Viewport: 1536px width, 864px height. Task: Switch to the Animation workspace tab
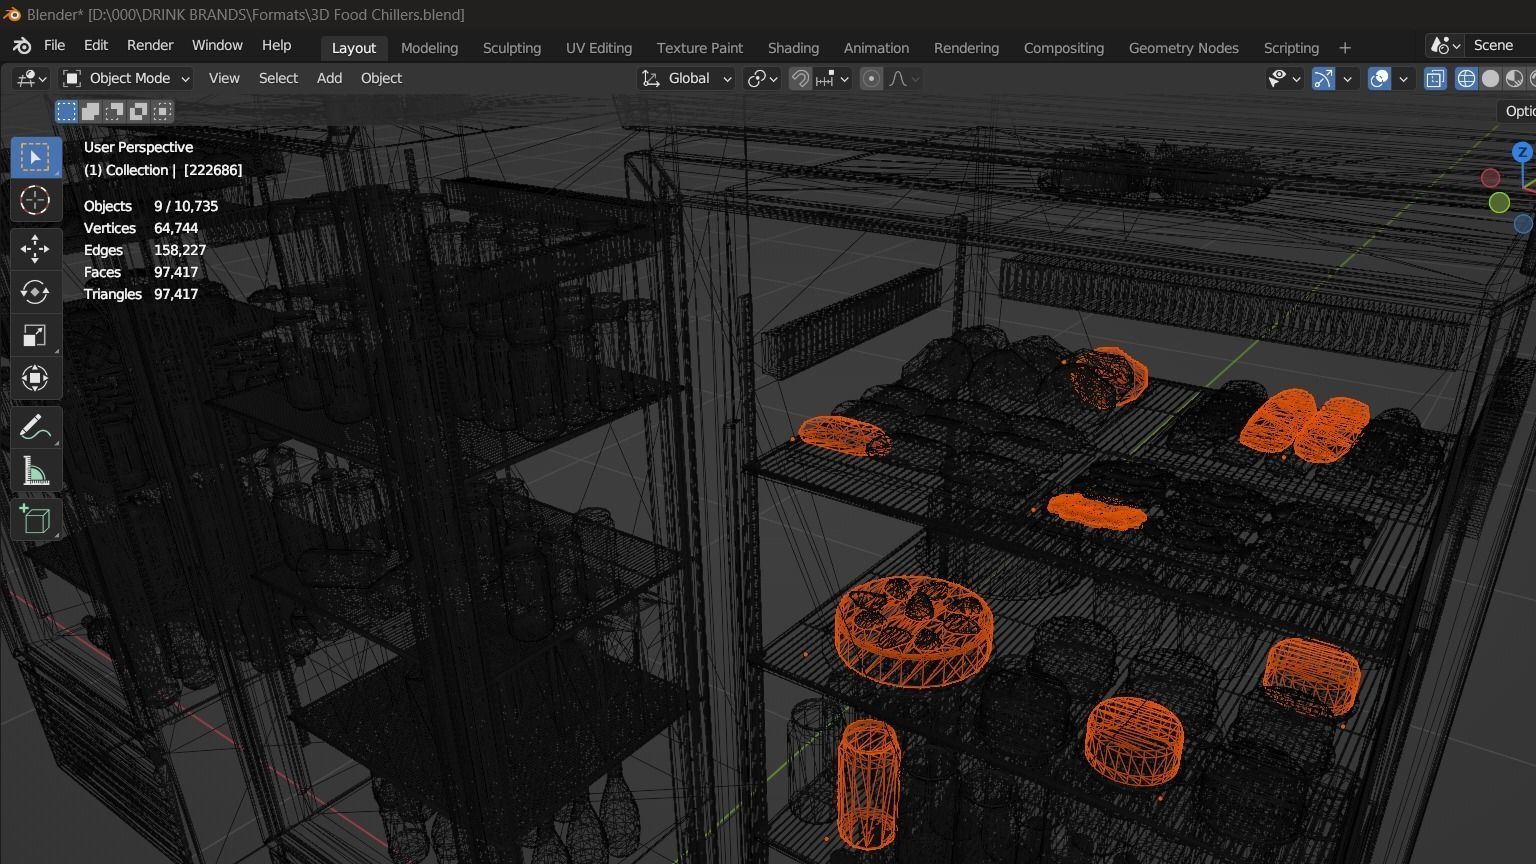point(876,48)
